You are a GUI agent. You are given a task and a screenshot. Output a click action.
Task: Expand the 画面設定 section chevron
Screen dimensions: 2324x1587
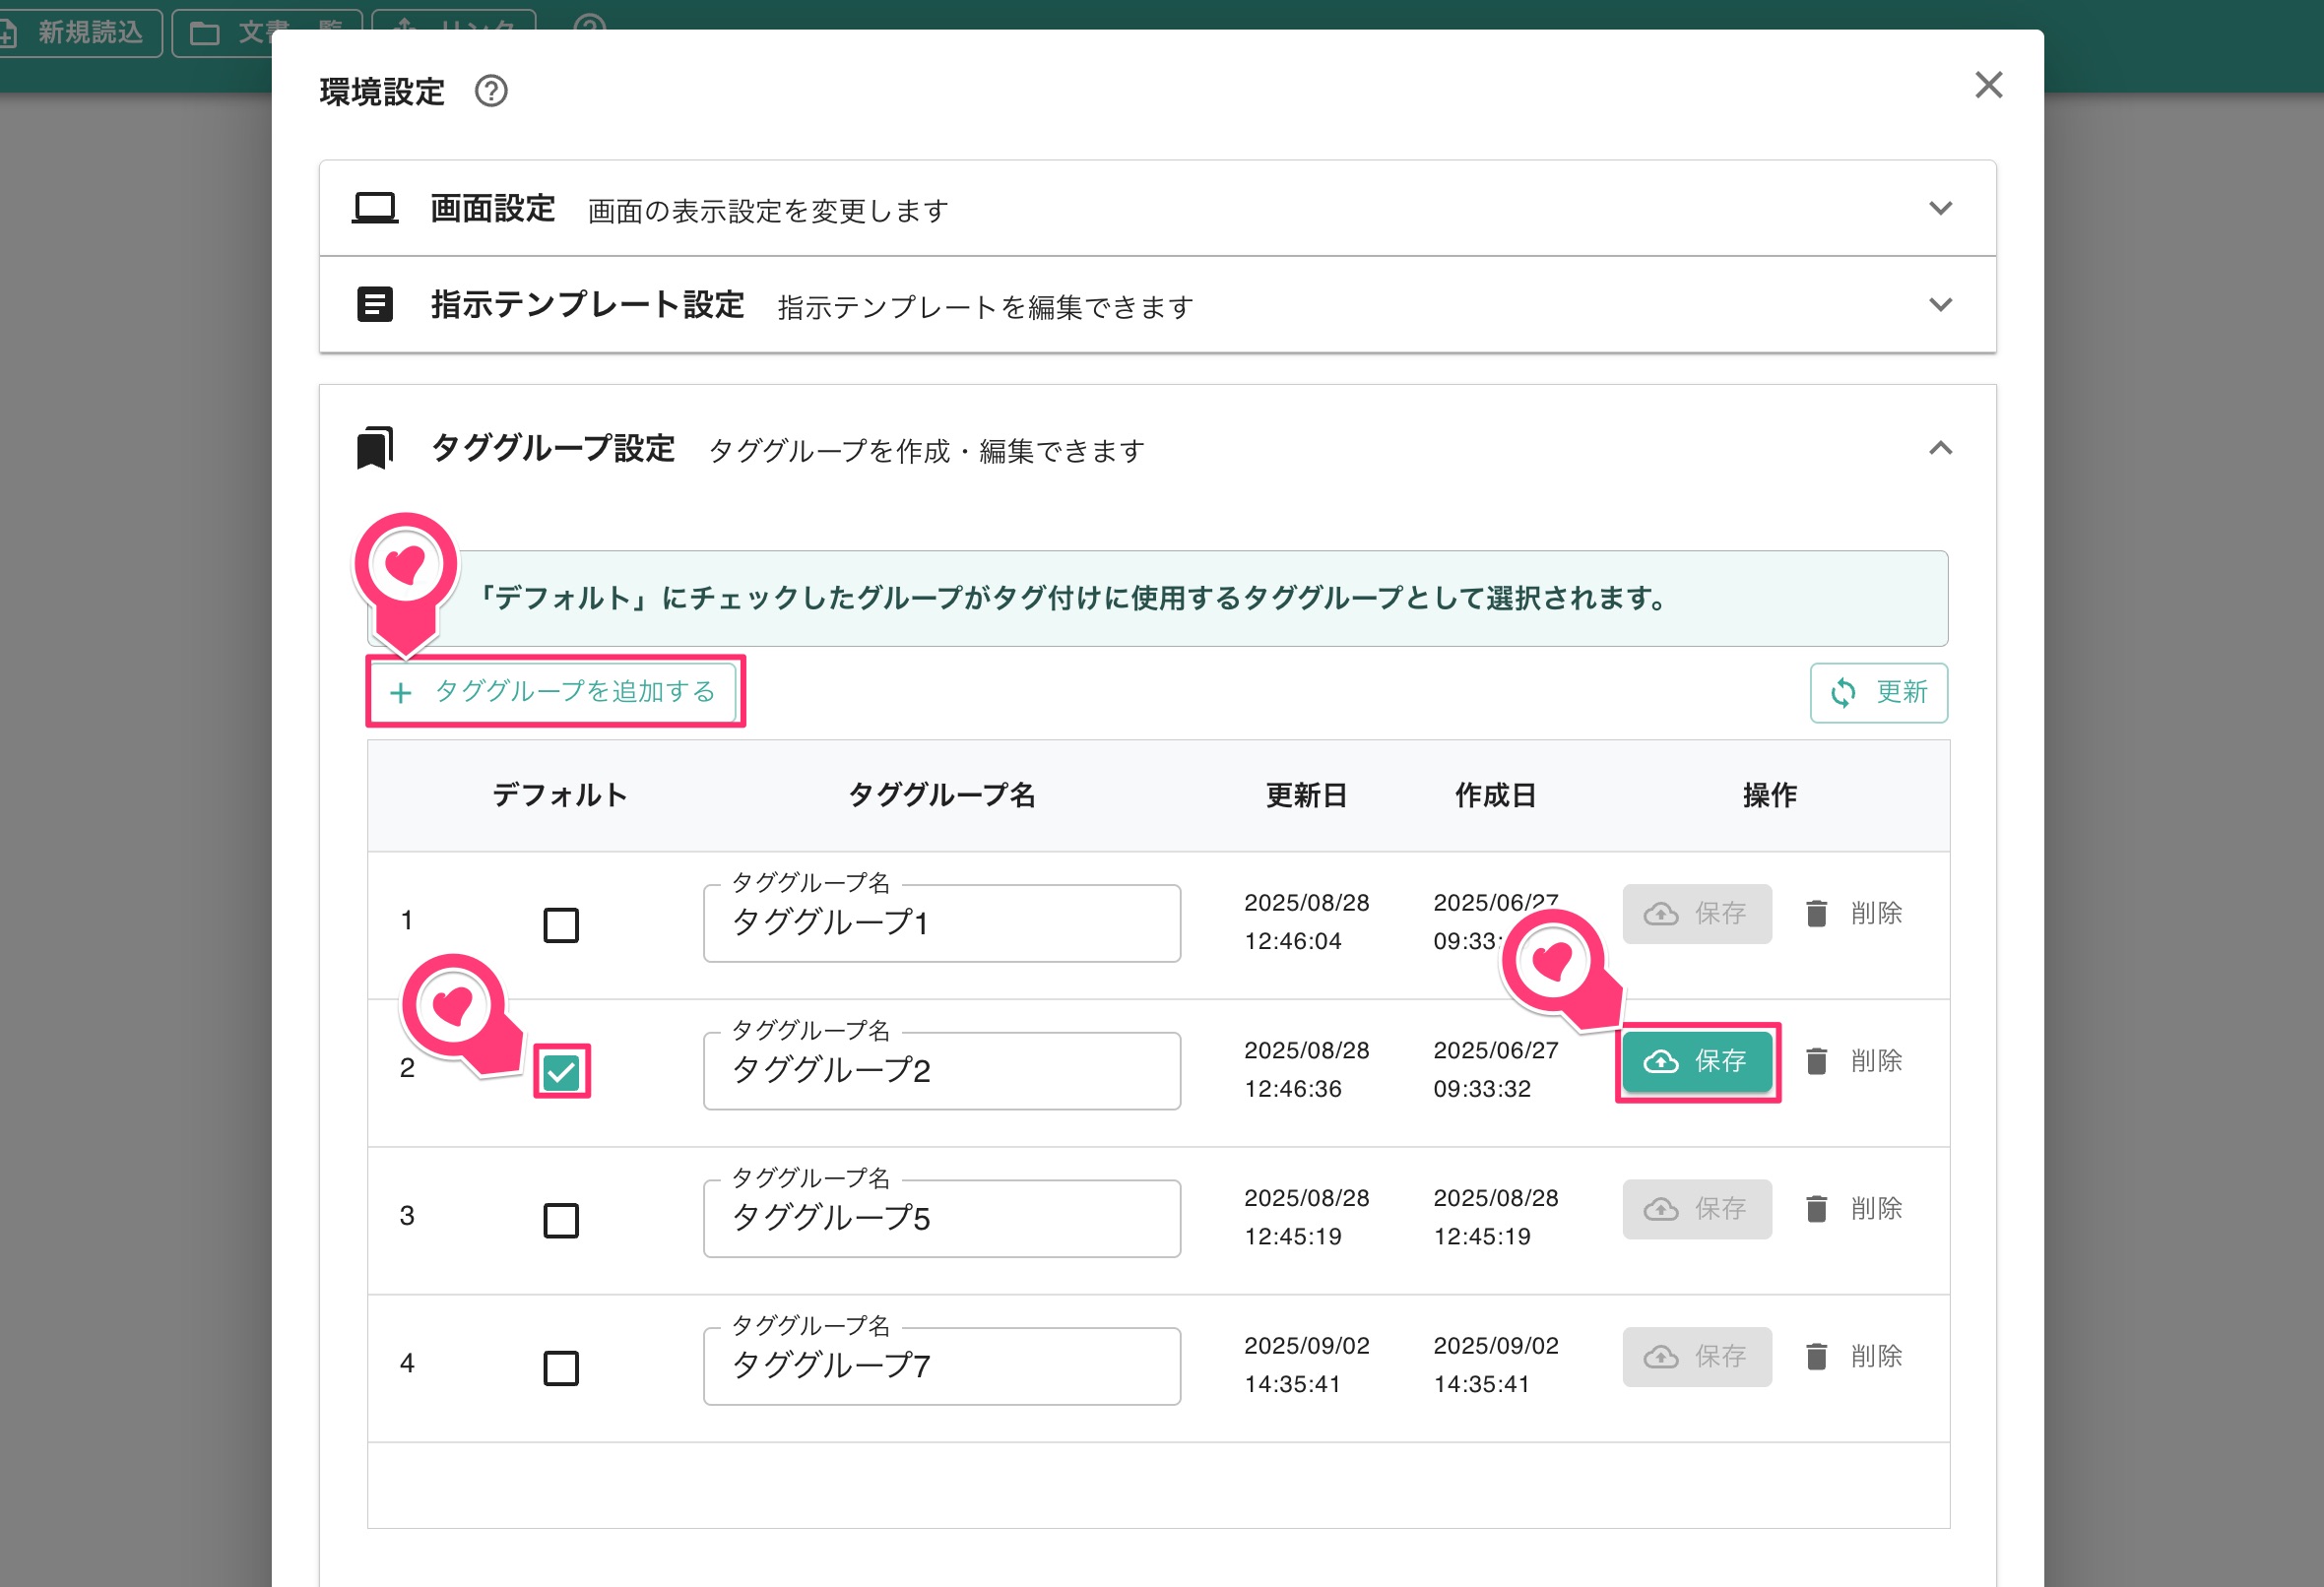click(x=1940, y=208)
